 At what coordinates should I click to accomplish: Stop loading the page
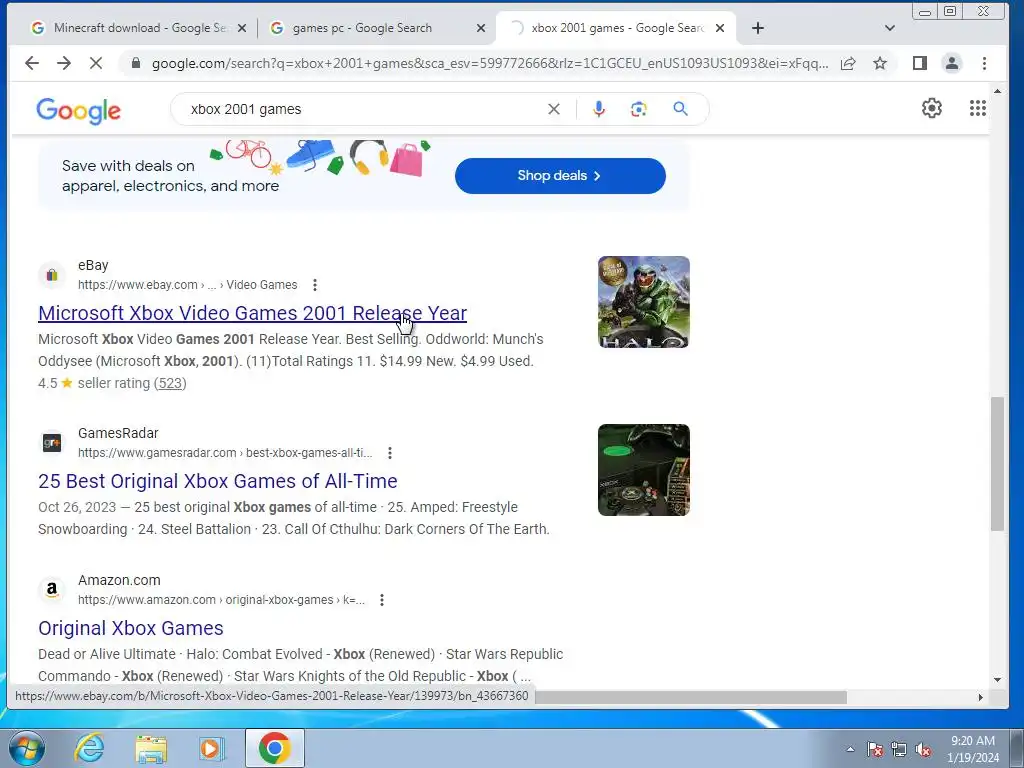coord(95,63)
